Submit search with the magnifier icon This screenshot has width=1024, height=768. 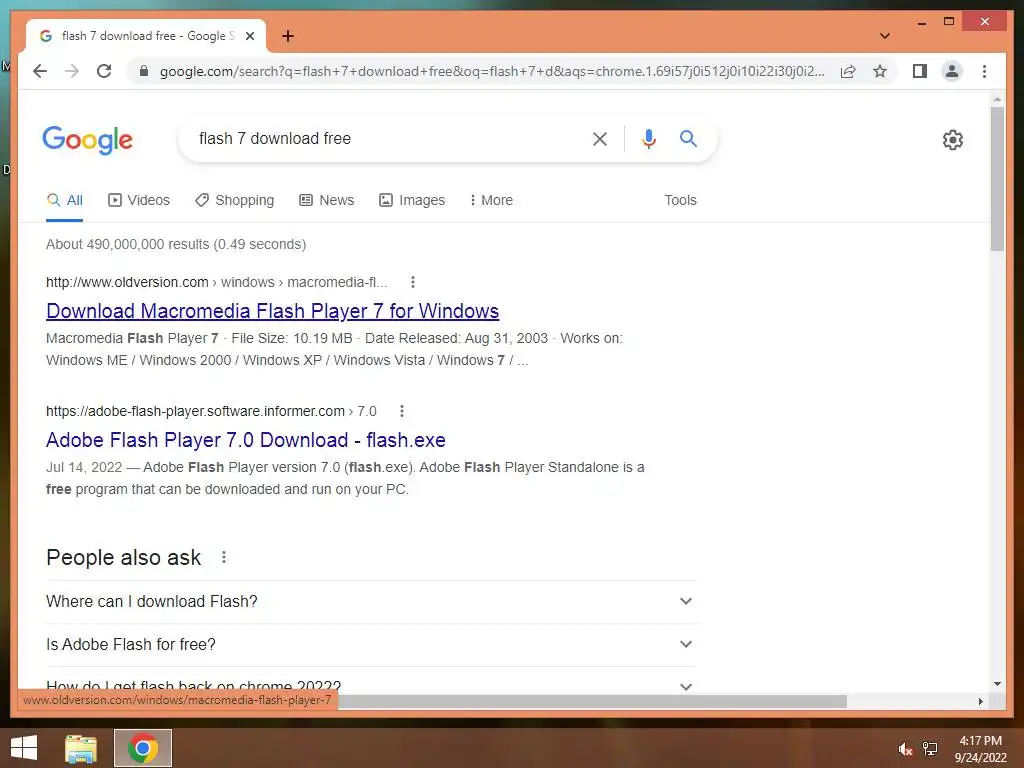coord(688,138)
